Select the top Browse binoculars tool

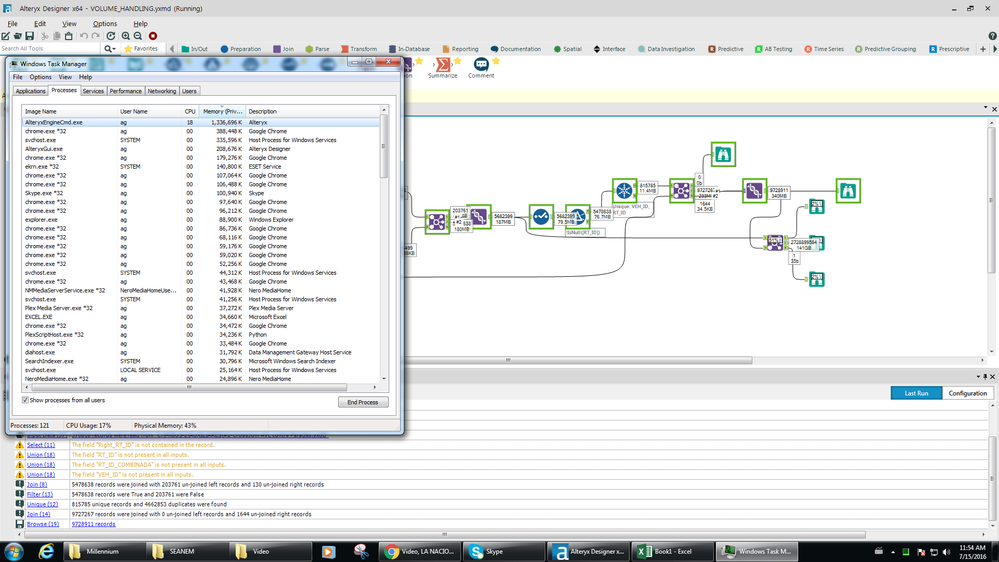pyautogui.click(x=723, y=154)
